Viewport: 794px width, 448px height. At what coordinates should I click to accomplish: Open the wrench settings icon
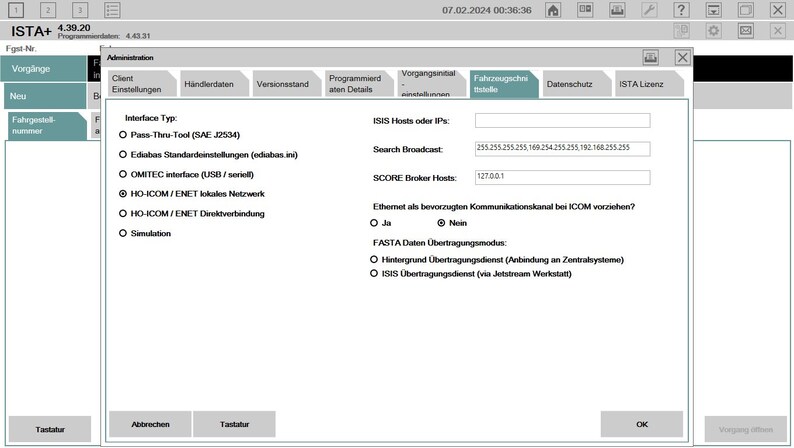click(x=649, y=10)
